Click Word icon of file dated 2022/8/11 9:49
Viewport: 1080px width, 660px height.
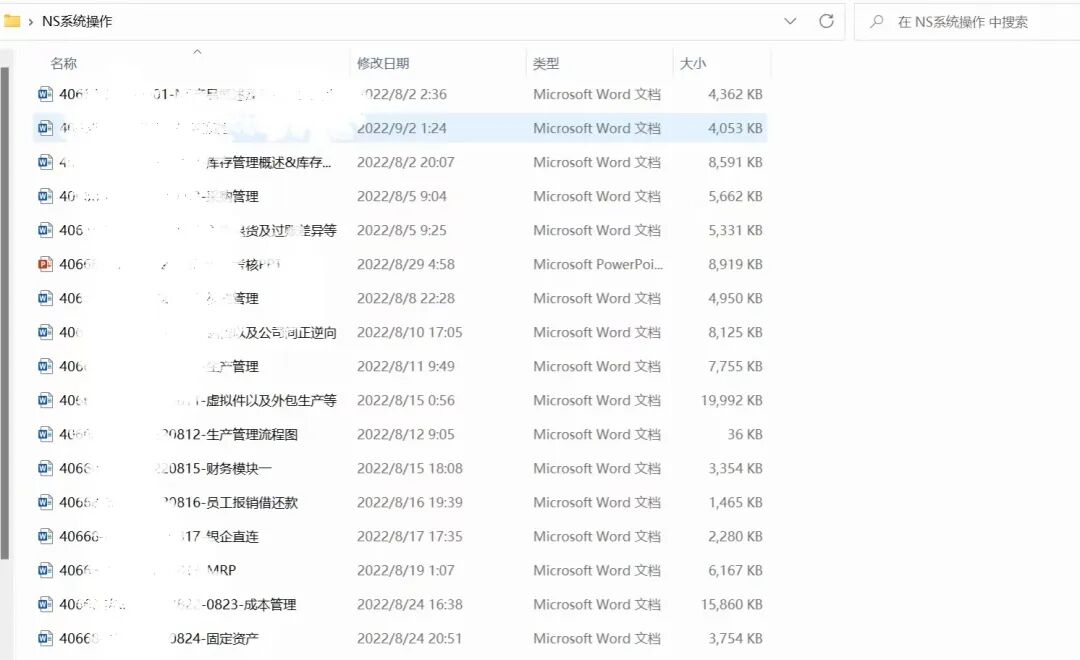coord(45,366)
